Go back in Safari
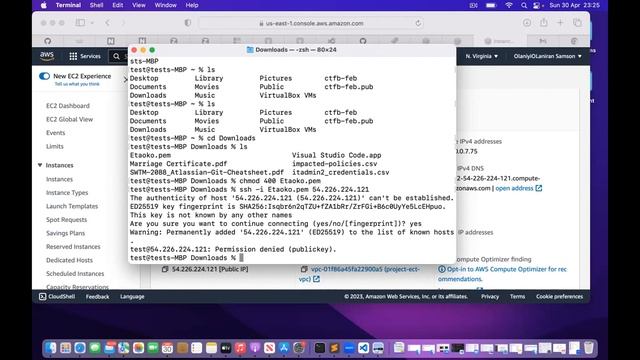Viewport: 640px width, 360px height. coord(107,23)
